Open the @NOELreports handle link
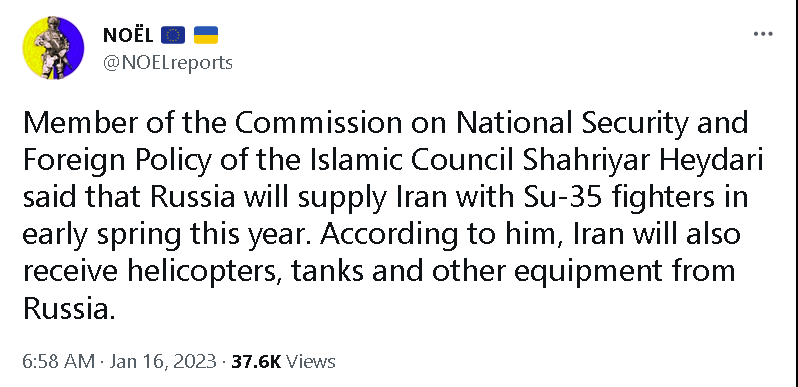Screen dimensions: 798x387 coord(168,63)
